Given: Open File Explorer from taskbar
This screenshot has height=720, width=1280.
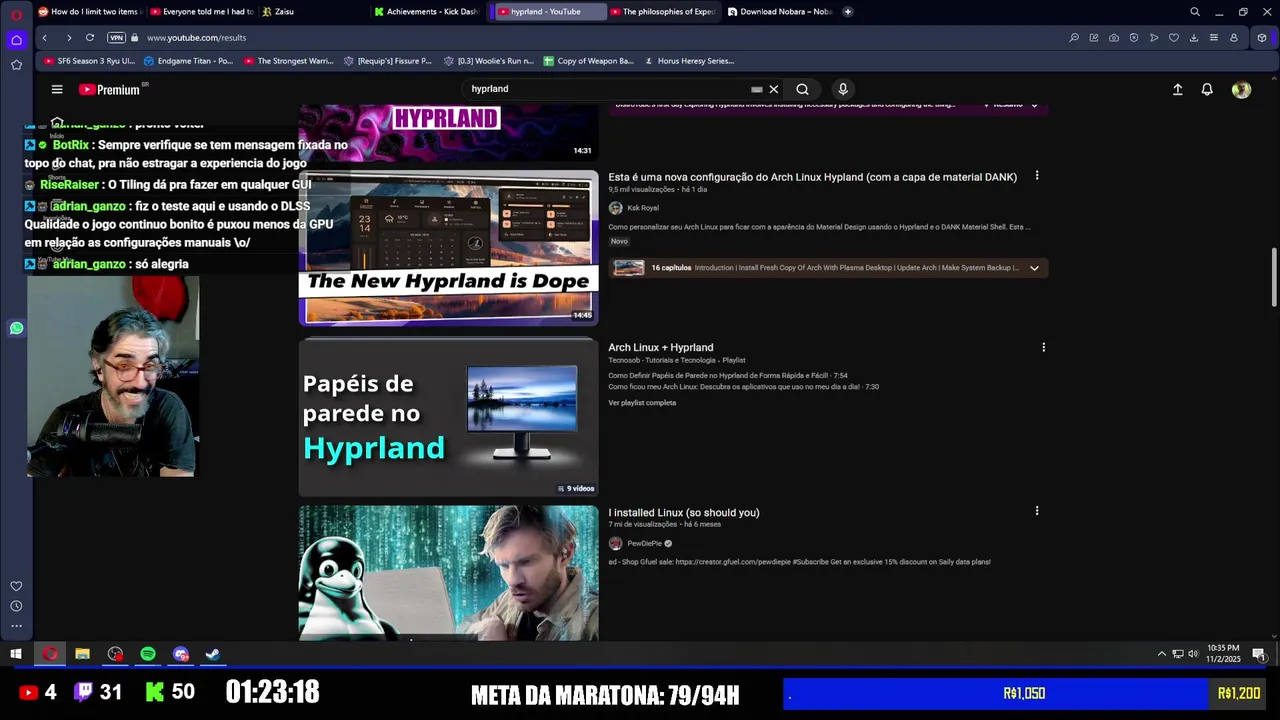Looking at the screenshot, I should click(82, 654).
